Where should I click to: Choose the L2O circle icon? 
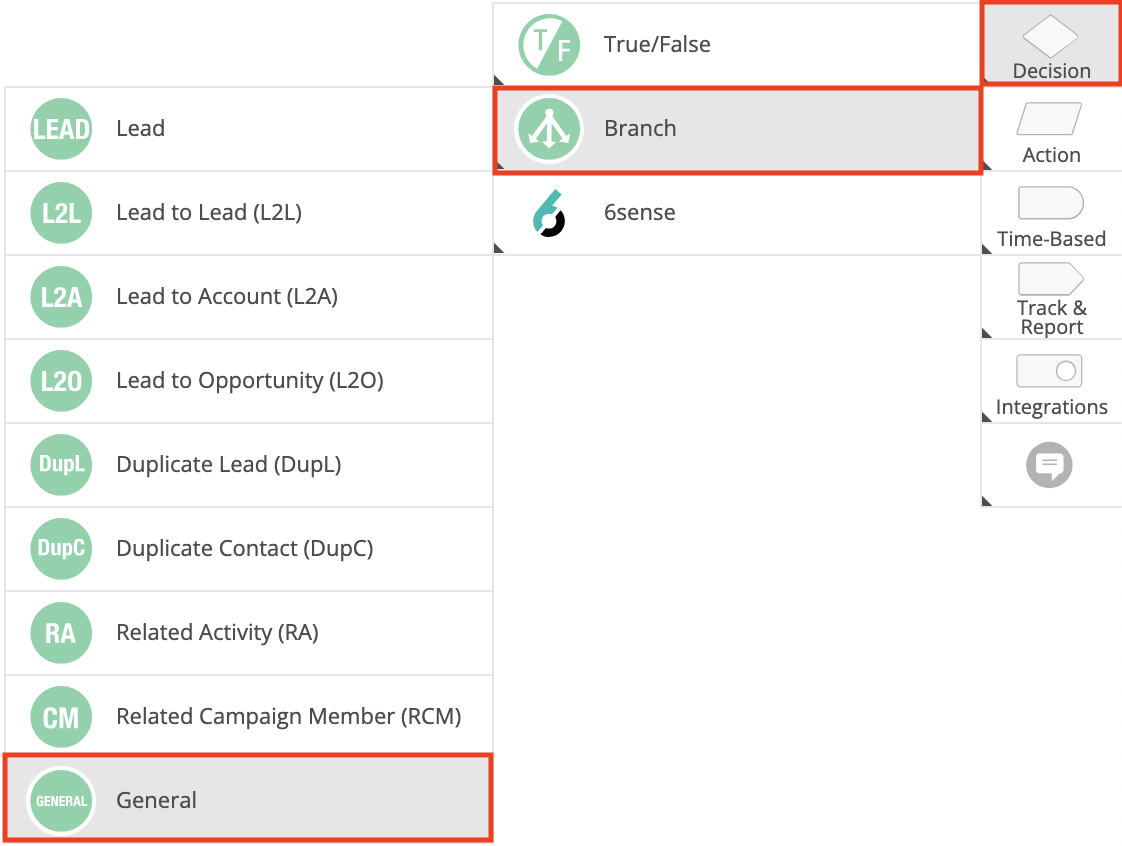61,381
